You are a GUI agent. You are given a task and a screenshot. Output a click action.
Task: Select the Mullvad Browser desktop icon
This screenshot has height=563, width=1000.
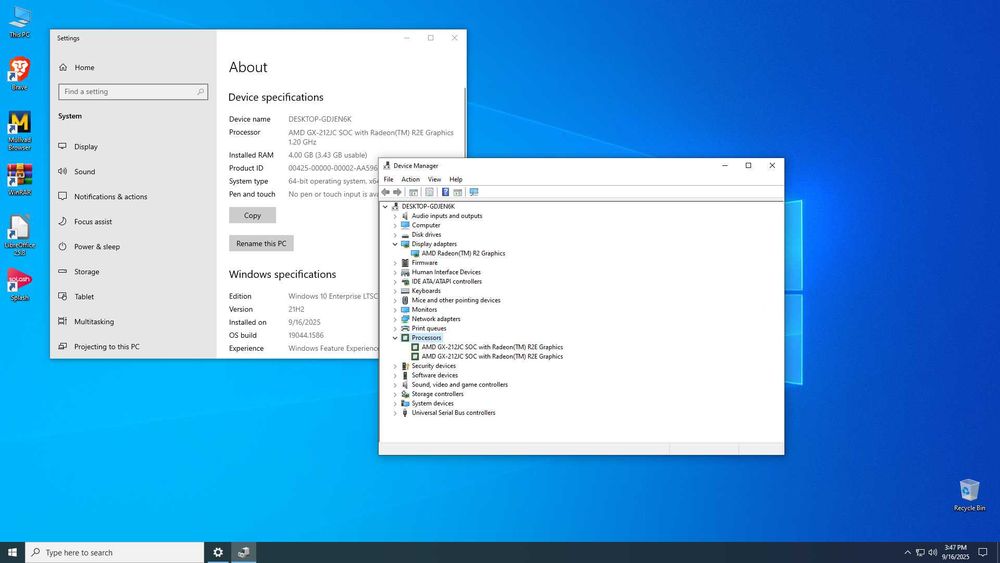tap(19, 131)
